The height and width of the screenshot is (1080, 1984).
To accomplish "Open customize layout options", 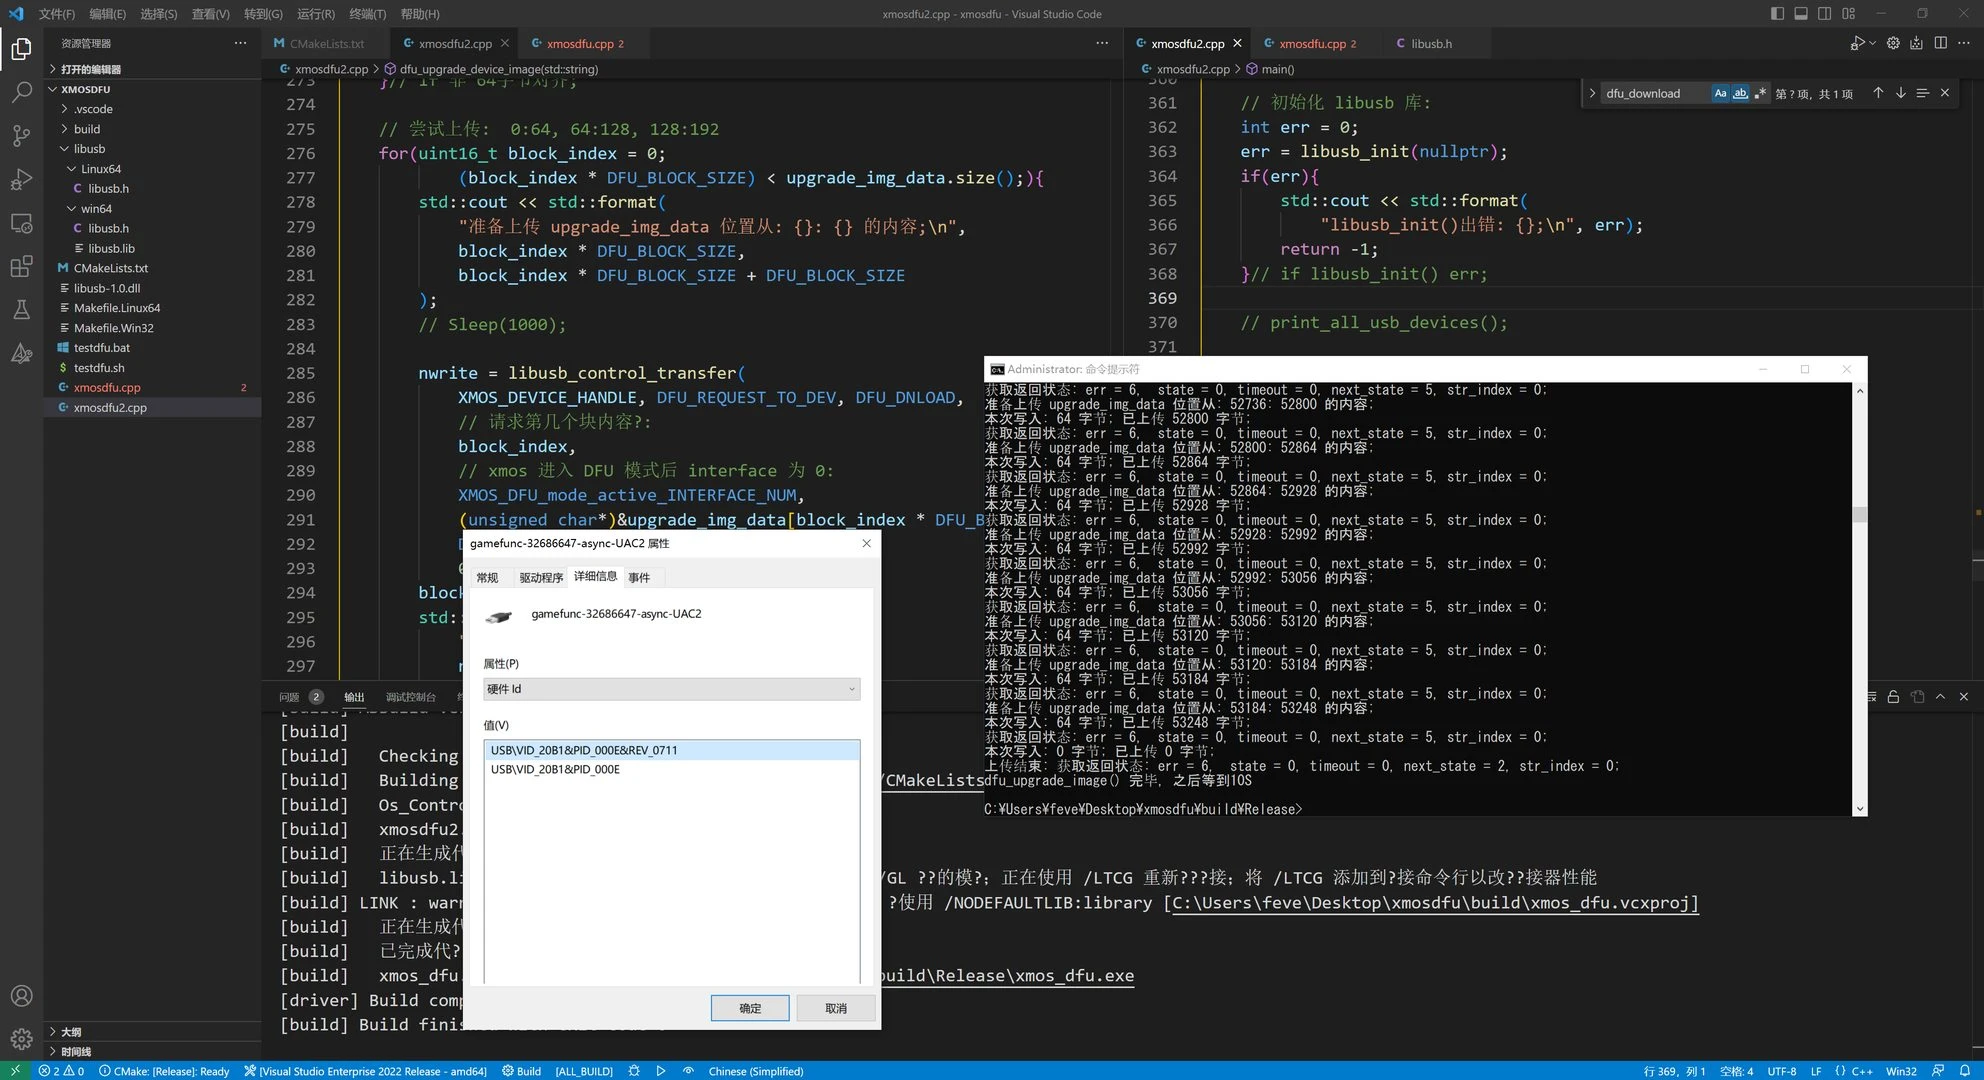I will 1849,13.
